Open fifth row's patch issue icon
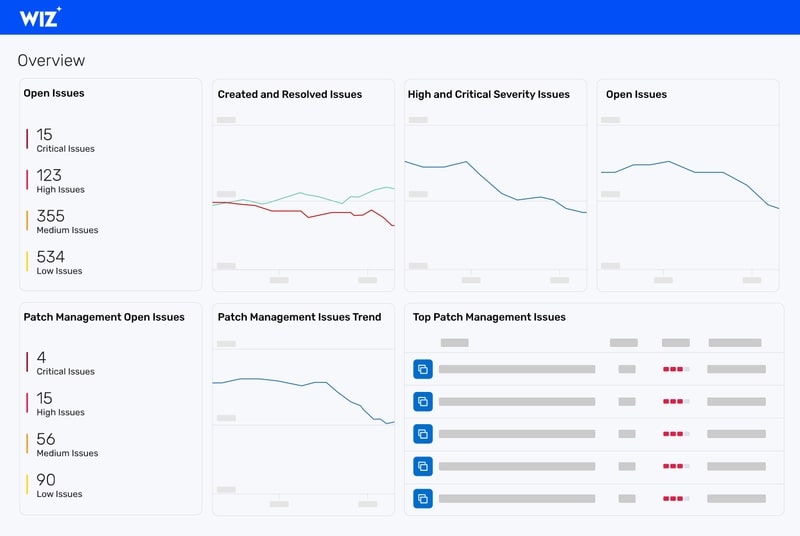 tap(423, 498)
